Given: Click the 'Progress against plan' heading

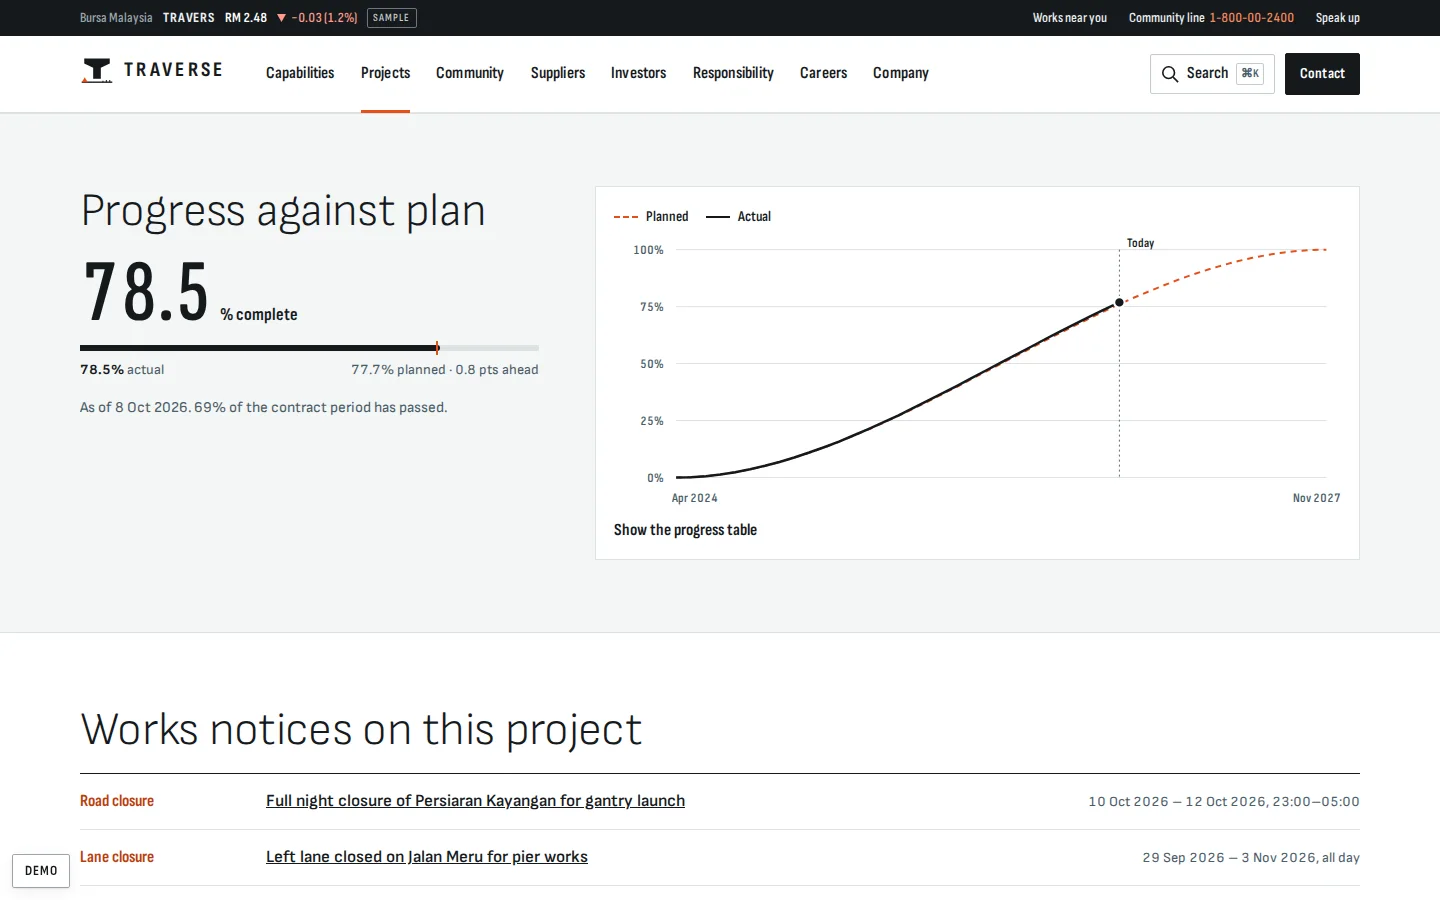Looking at the screenshot, I should pos(283,211).
